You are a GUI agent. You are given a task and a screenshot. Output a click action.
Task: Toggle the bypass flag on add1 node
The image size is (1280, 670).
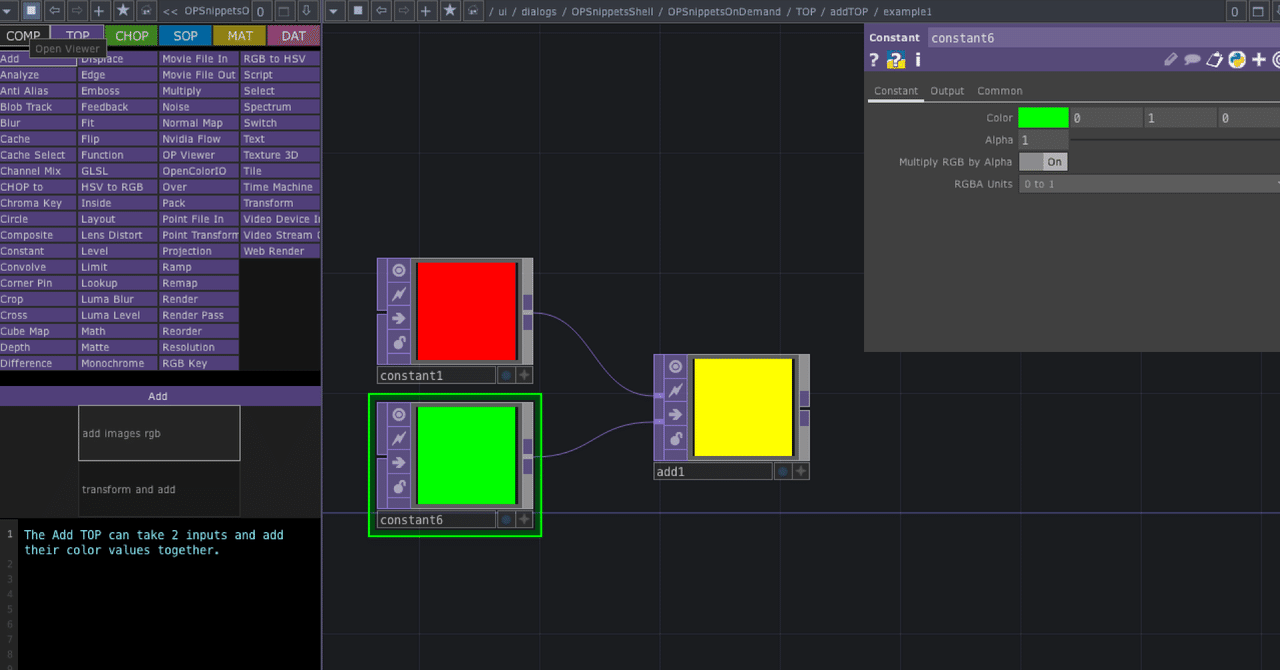[675, 390]
